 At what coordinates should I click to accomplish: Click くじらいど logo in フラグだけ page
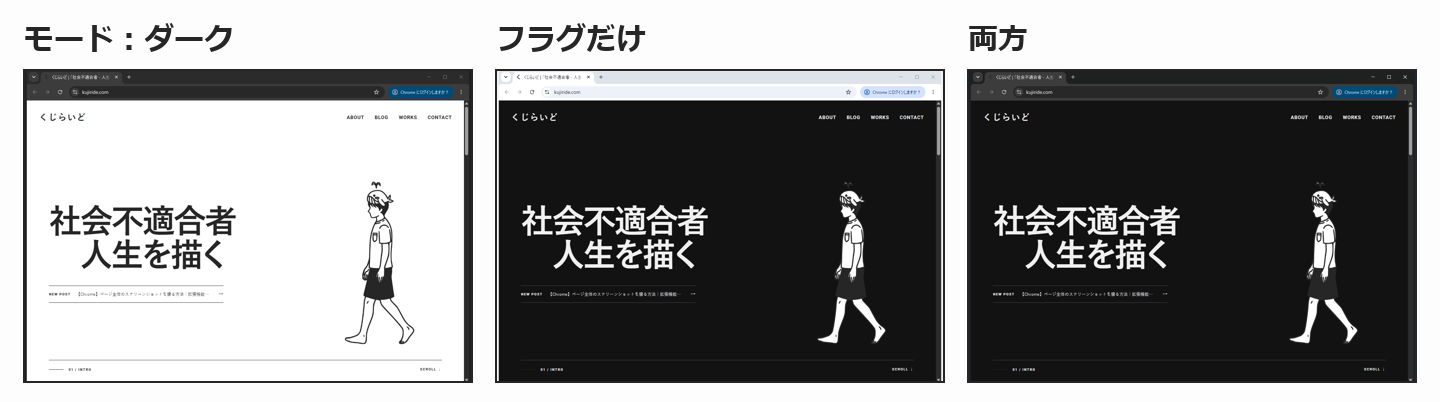(x=534, y=117)
